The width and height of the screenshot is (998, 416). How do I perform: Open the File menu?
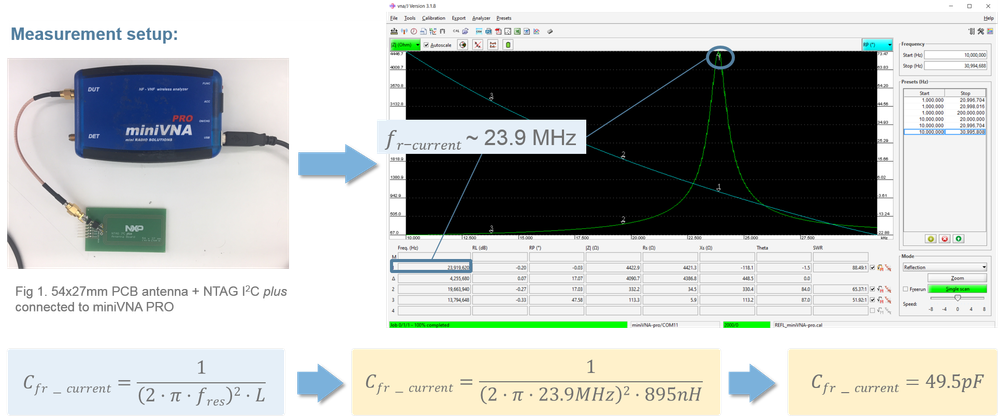point(393,18)
